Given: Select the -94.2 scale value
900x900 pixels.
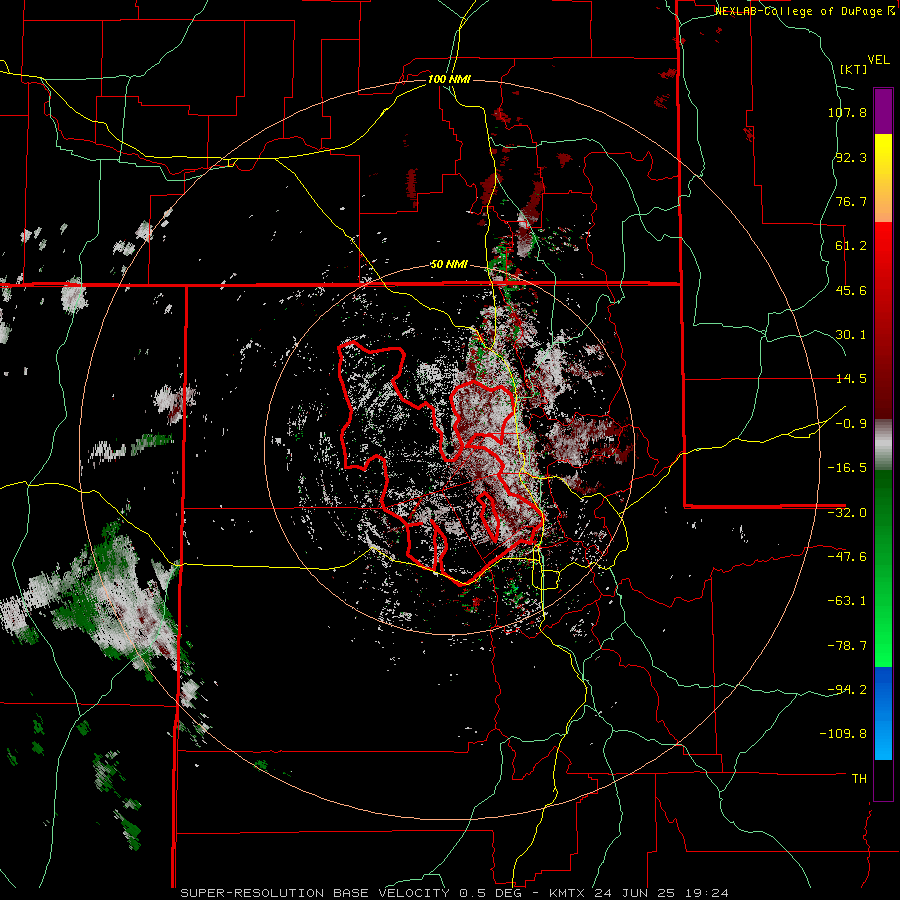Looking at the screenshot, I should (x=847, y=689).
